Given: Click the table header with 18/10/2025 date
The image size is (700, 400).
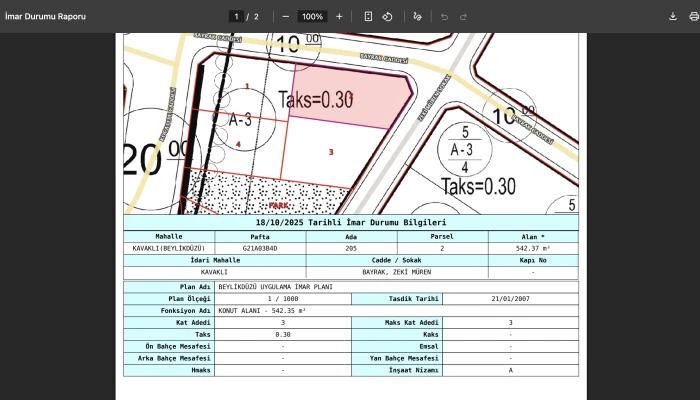Looking at the screenshot, I should point(350,223).
